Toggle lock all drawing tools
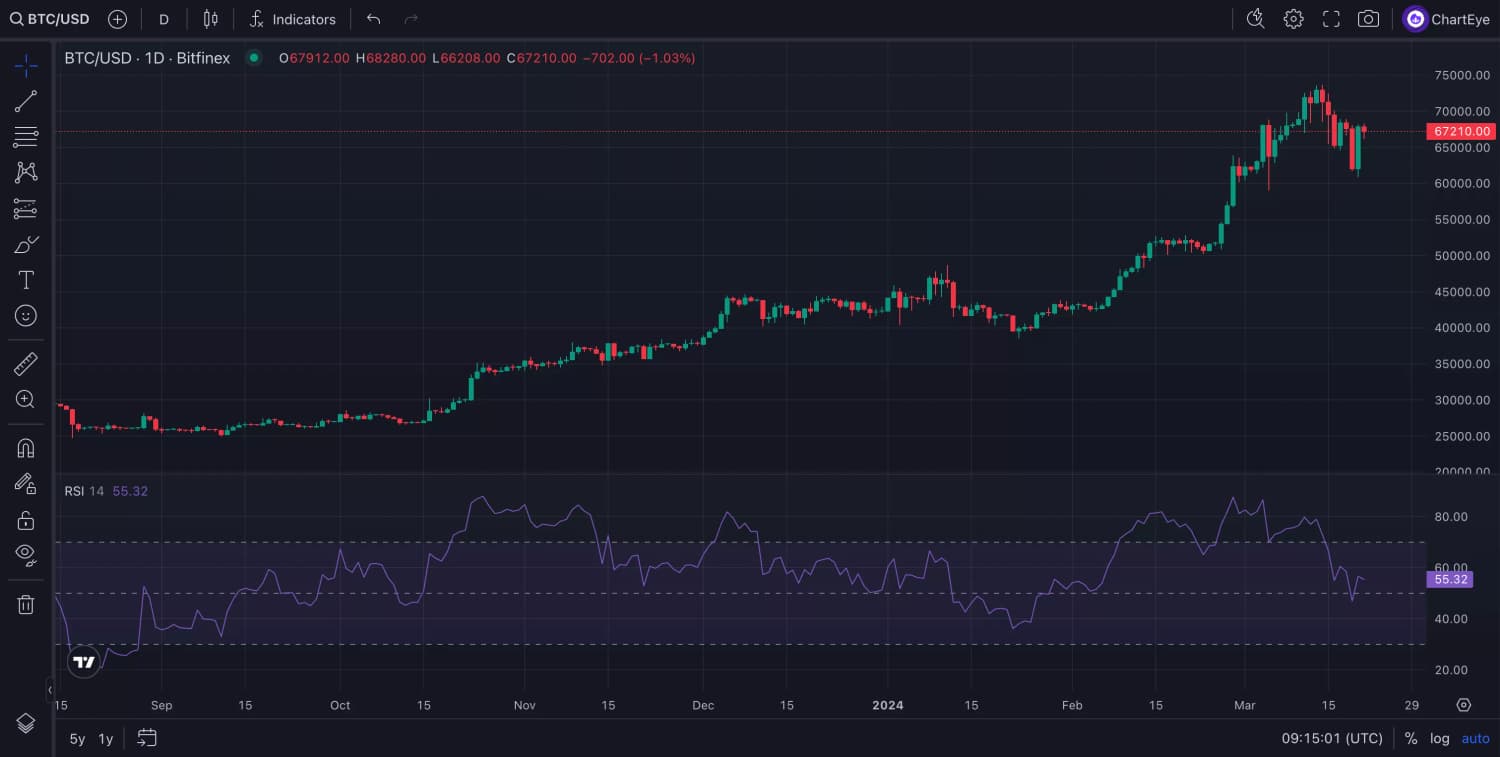1500x757 pixels. (x=26, y=520)
